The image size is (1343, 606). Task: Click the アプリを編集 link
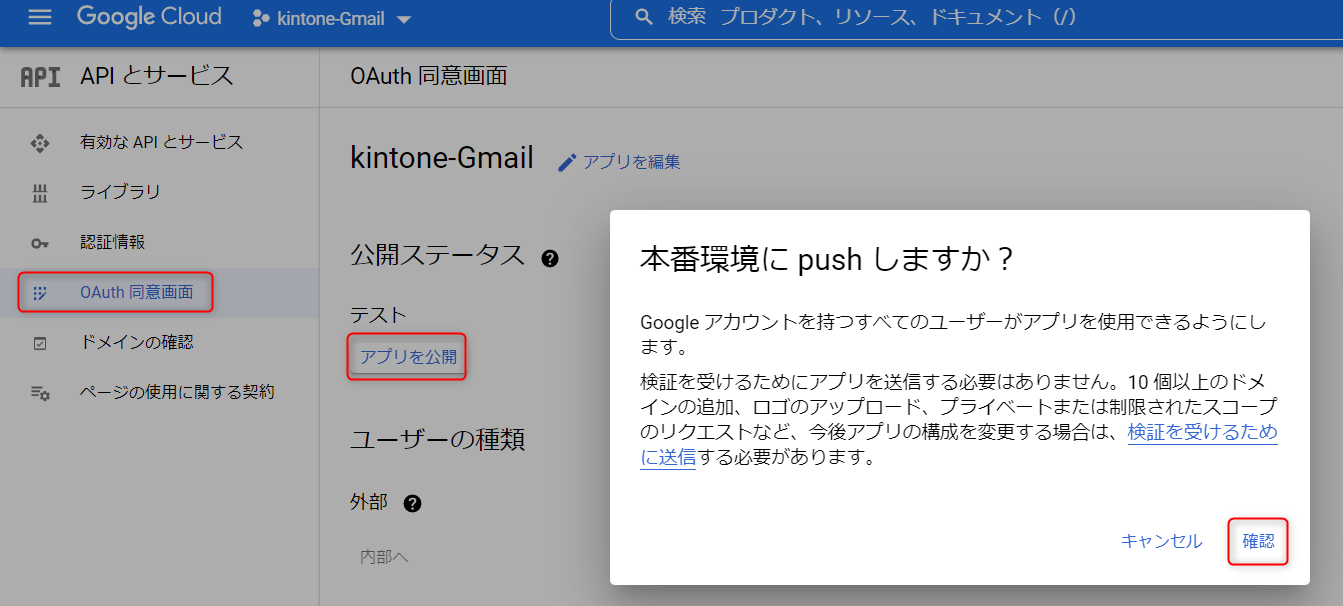click(631, 162)
